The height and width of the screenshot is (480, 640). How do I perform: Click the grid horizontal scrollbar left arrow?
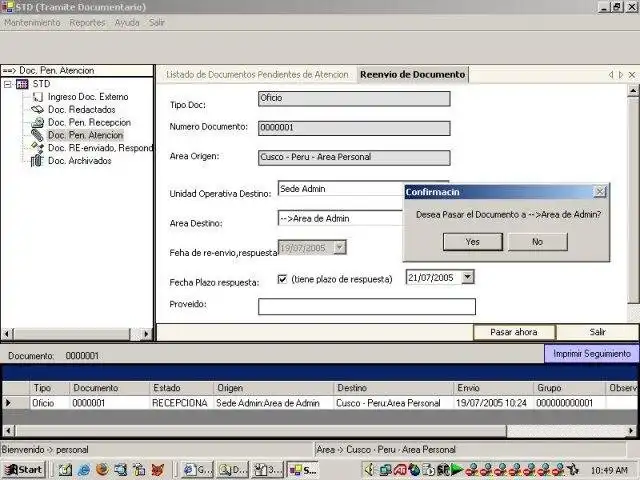pos(8,431)
